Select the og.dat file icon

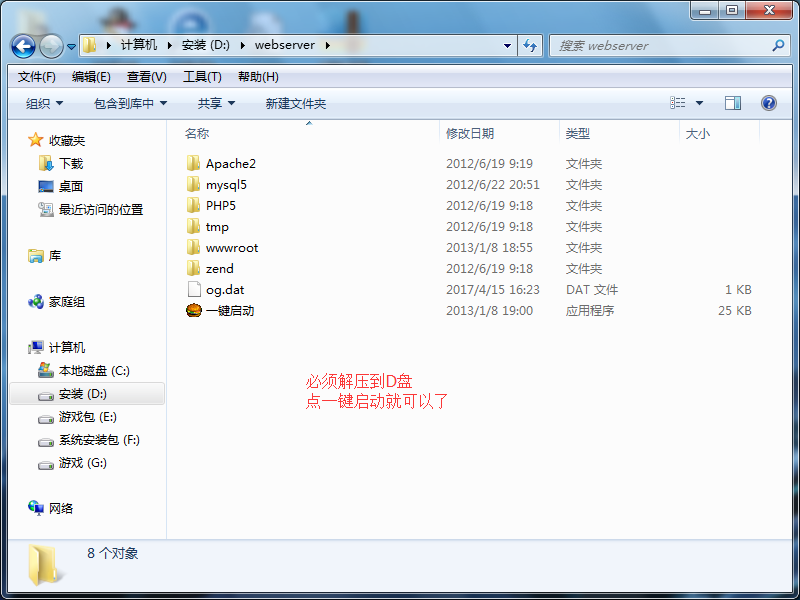[194, 289]
